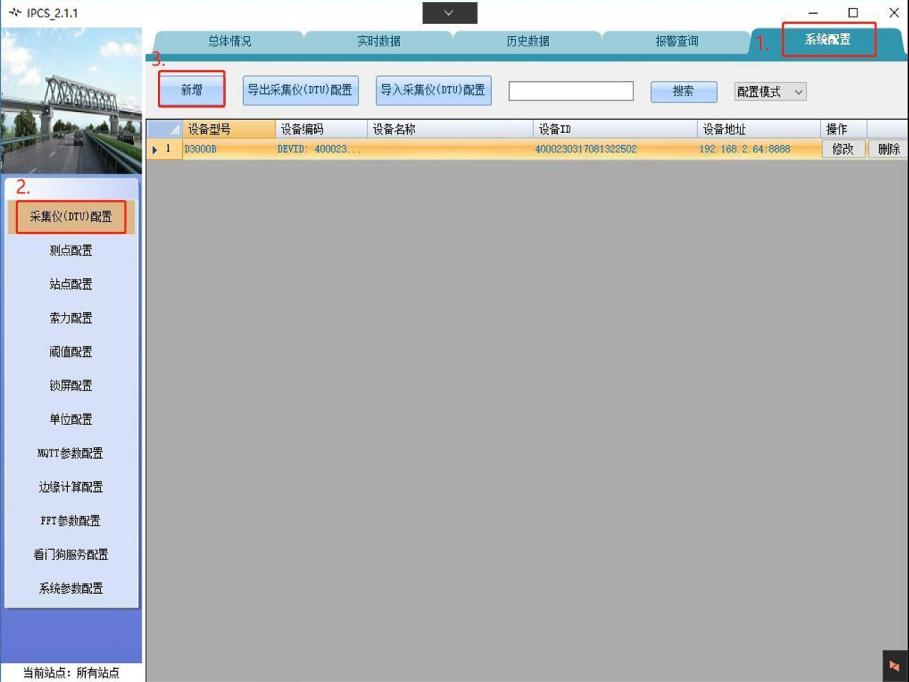Click 导出采集仪(DTU)配置 button
Image resolution: width=909 pixels, height=682 pixels.
300,90
